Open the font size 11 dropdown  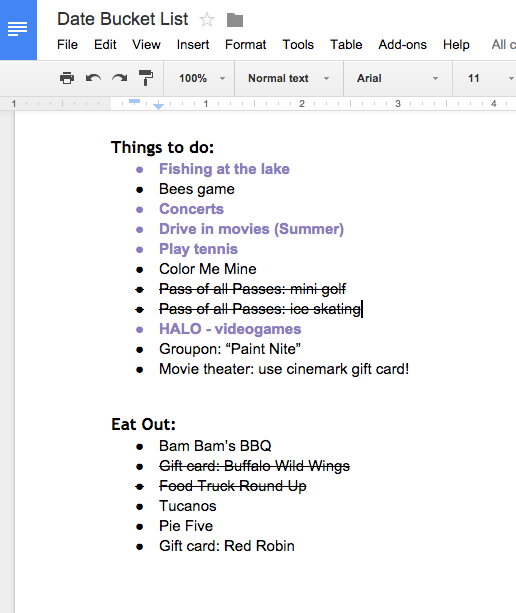pyautogui.click(x=491, y=78)
